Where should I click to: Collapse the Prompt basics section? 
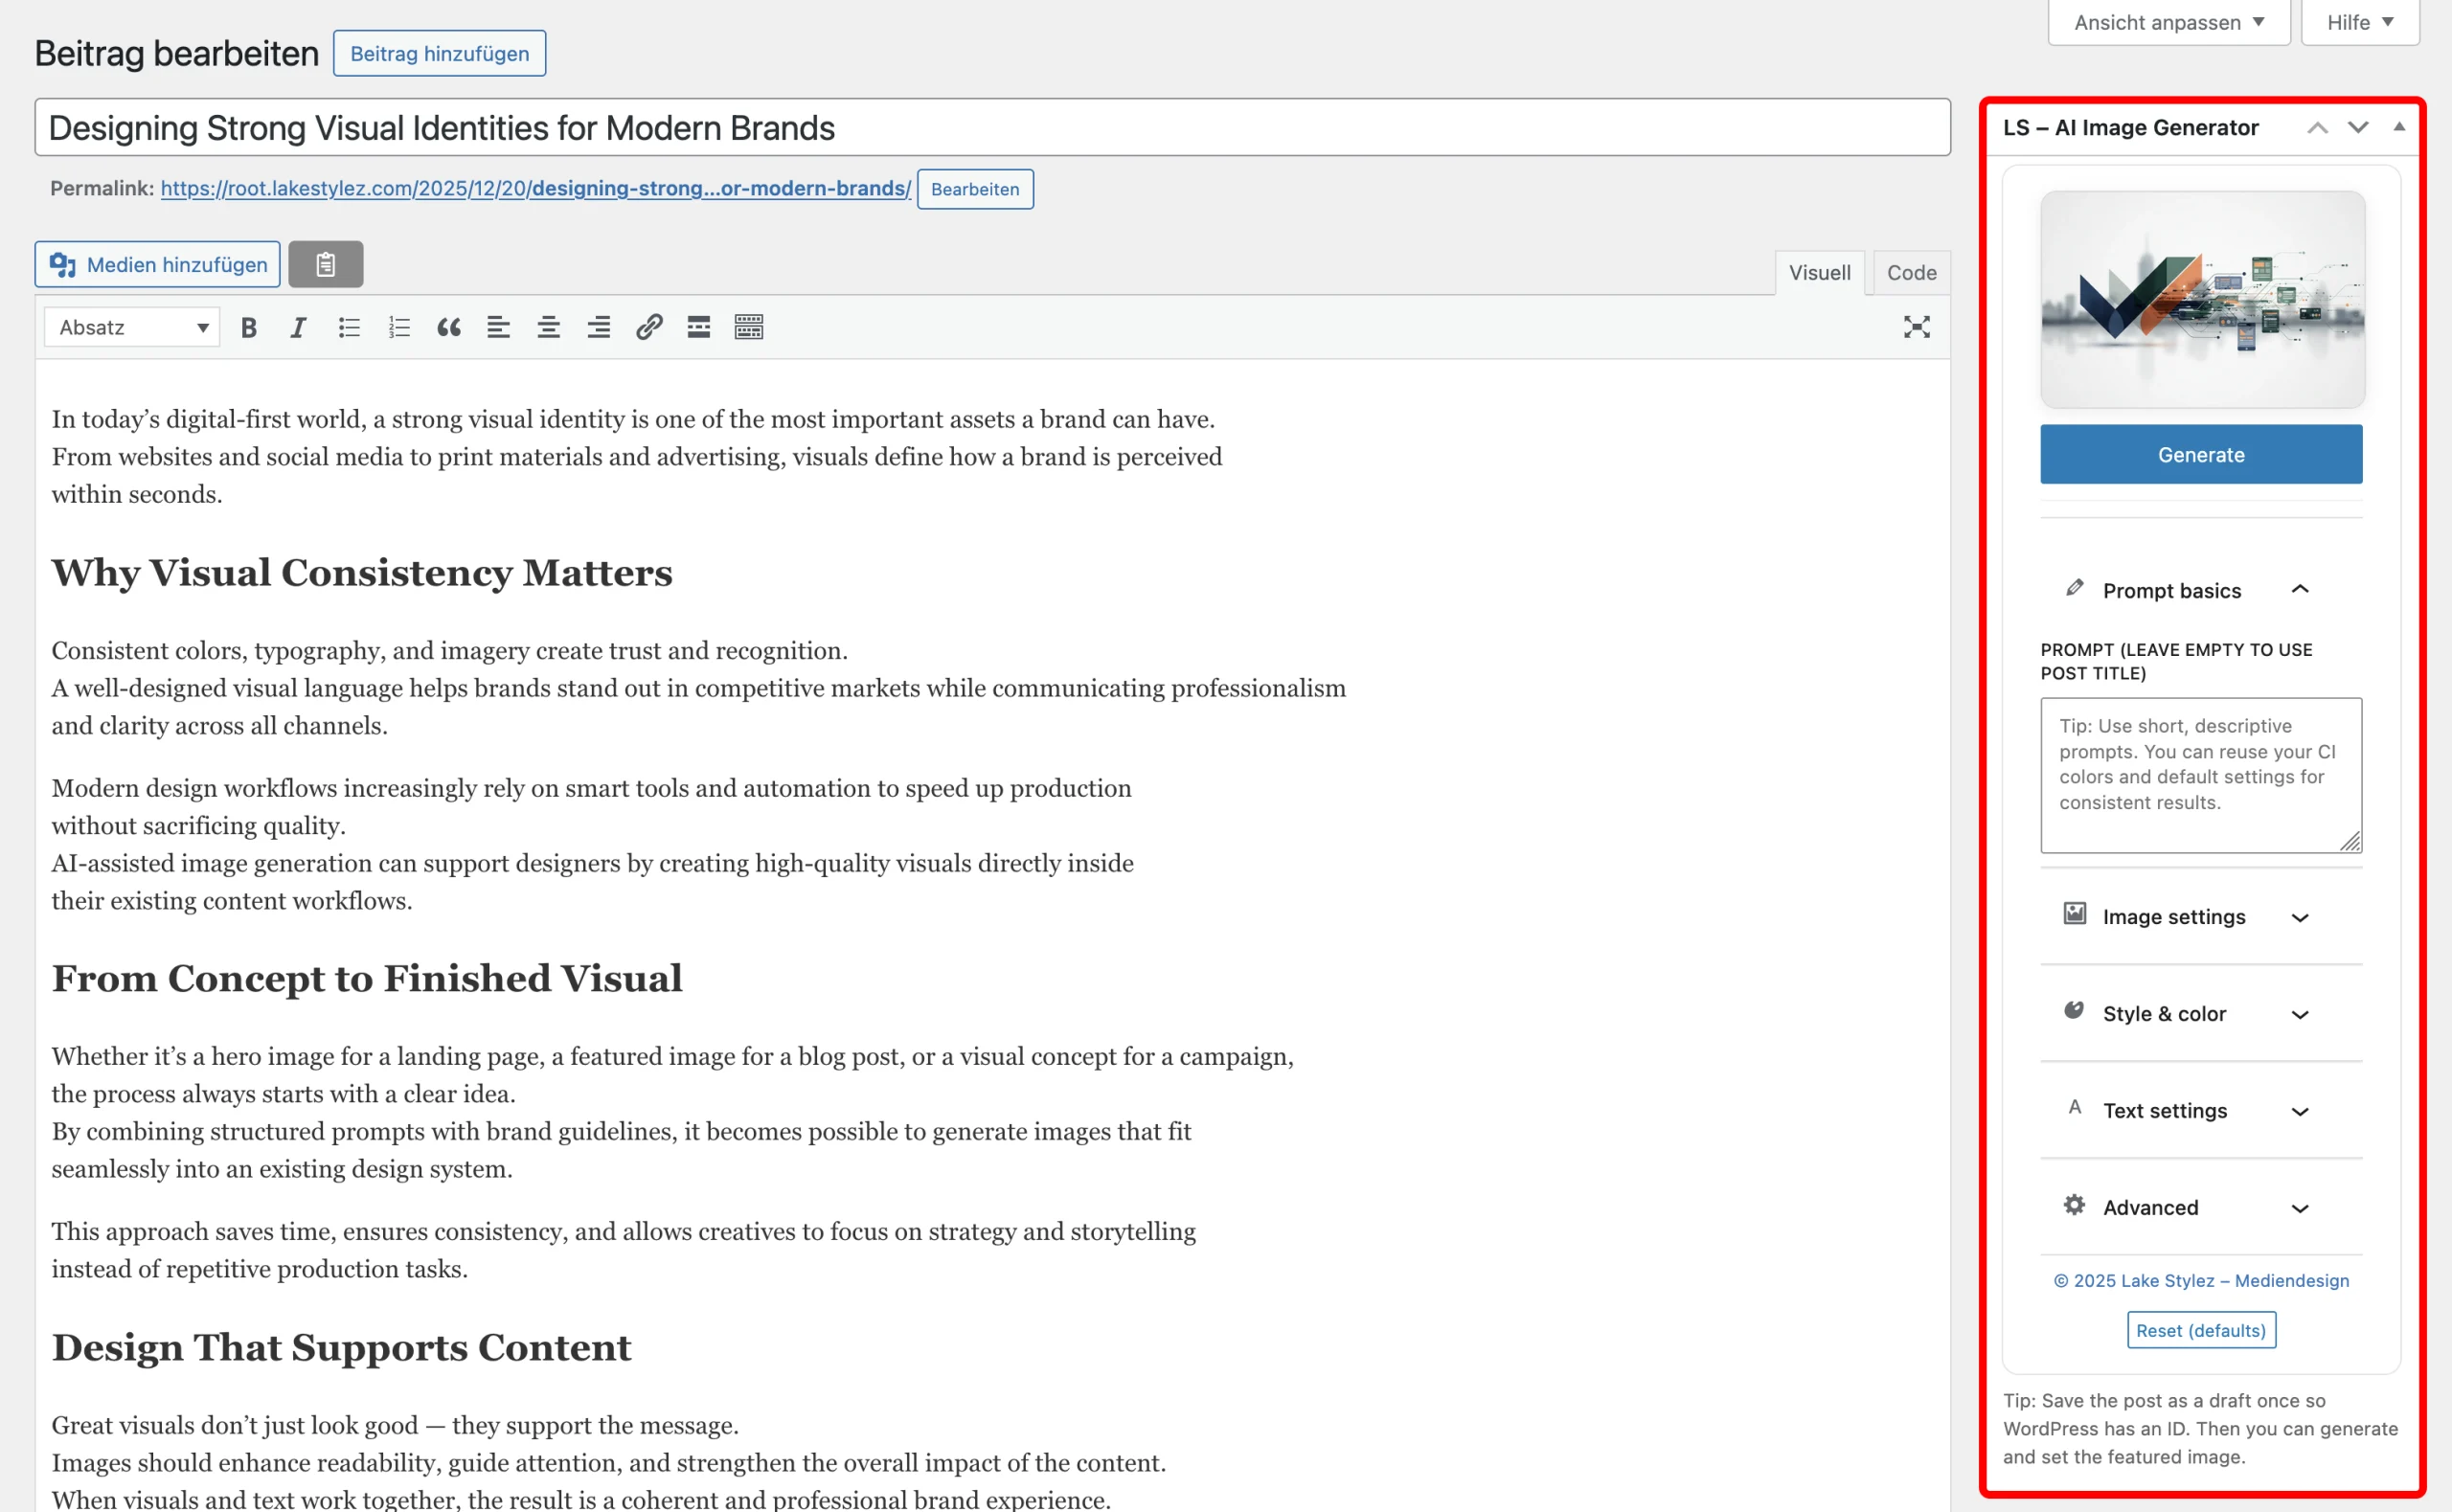coord(2301,589)
